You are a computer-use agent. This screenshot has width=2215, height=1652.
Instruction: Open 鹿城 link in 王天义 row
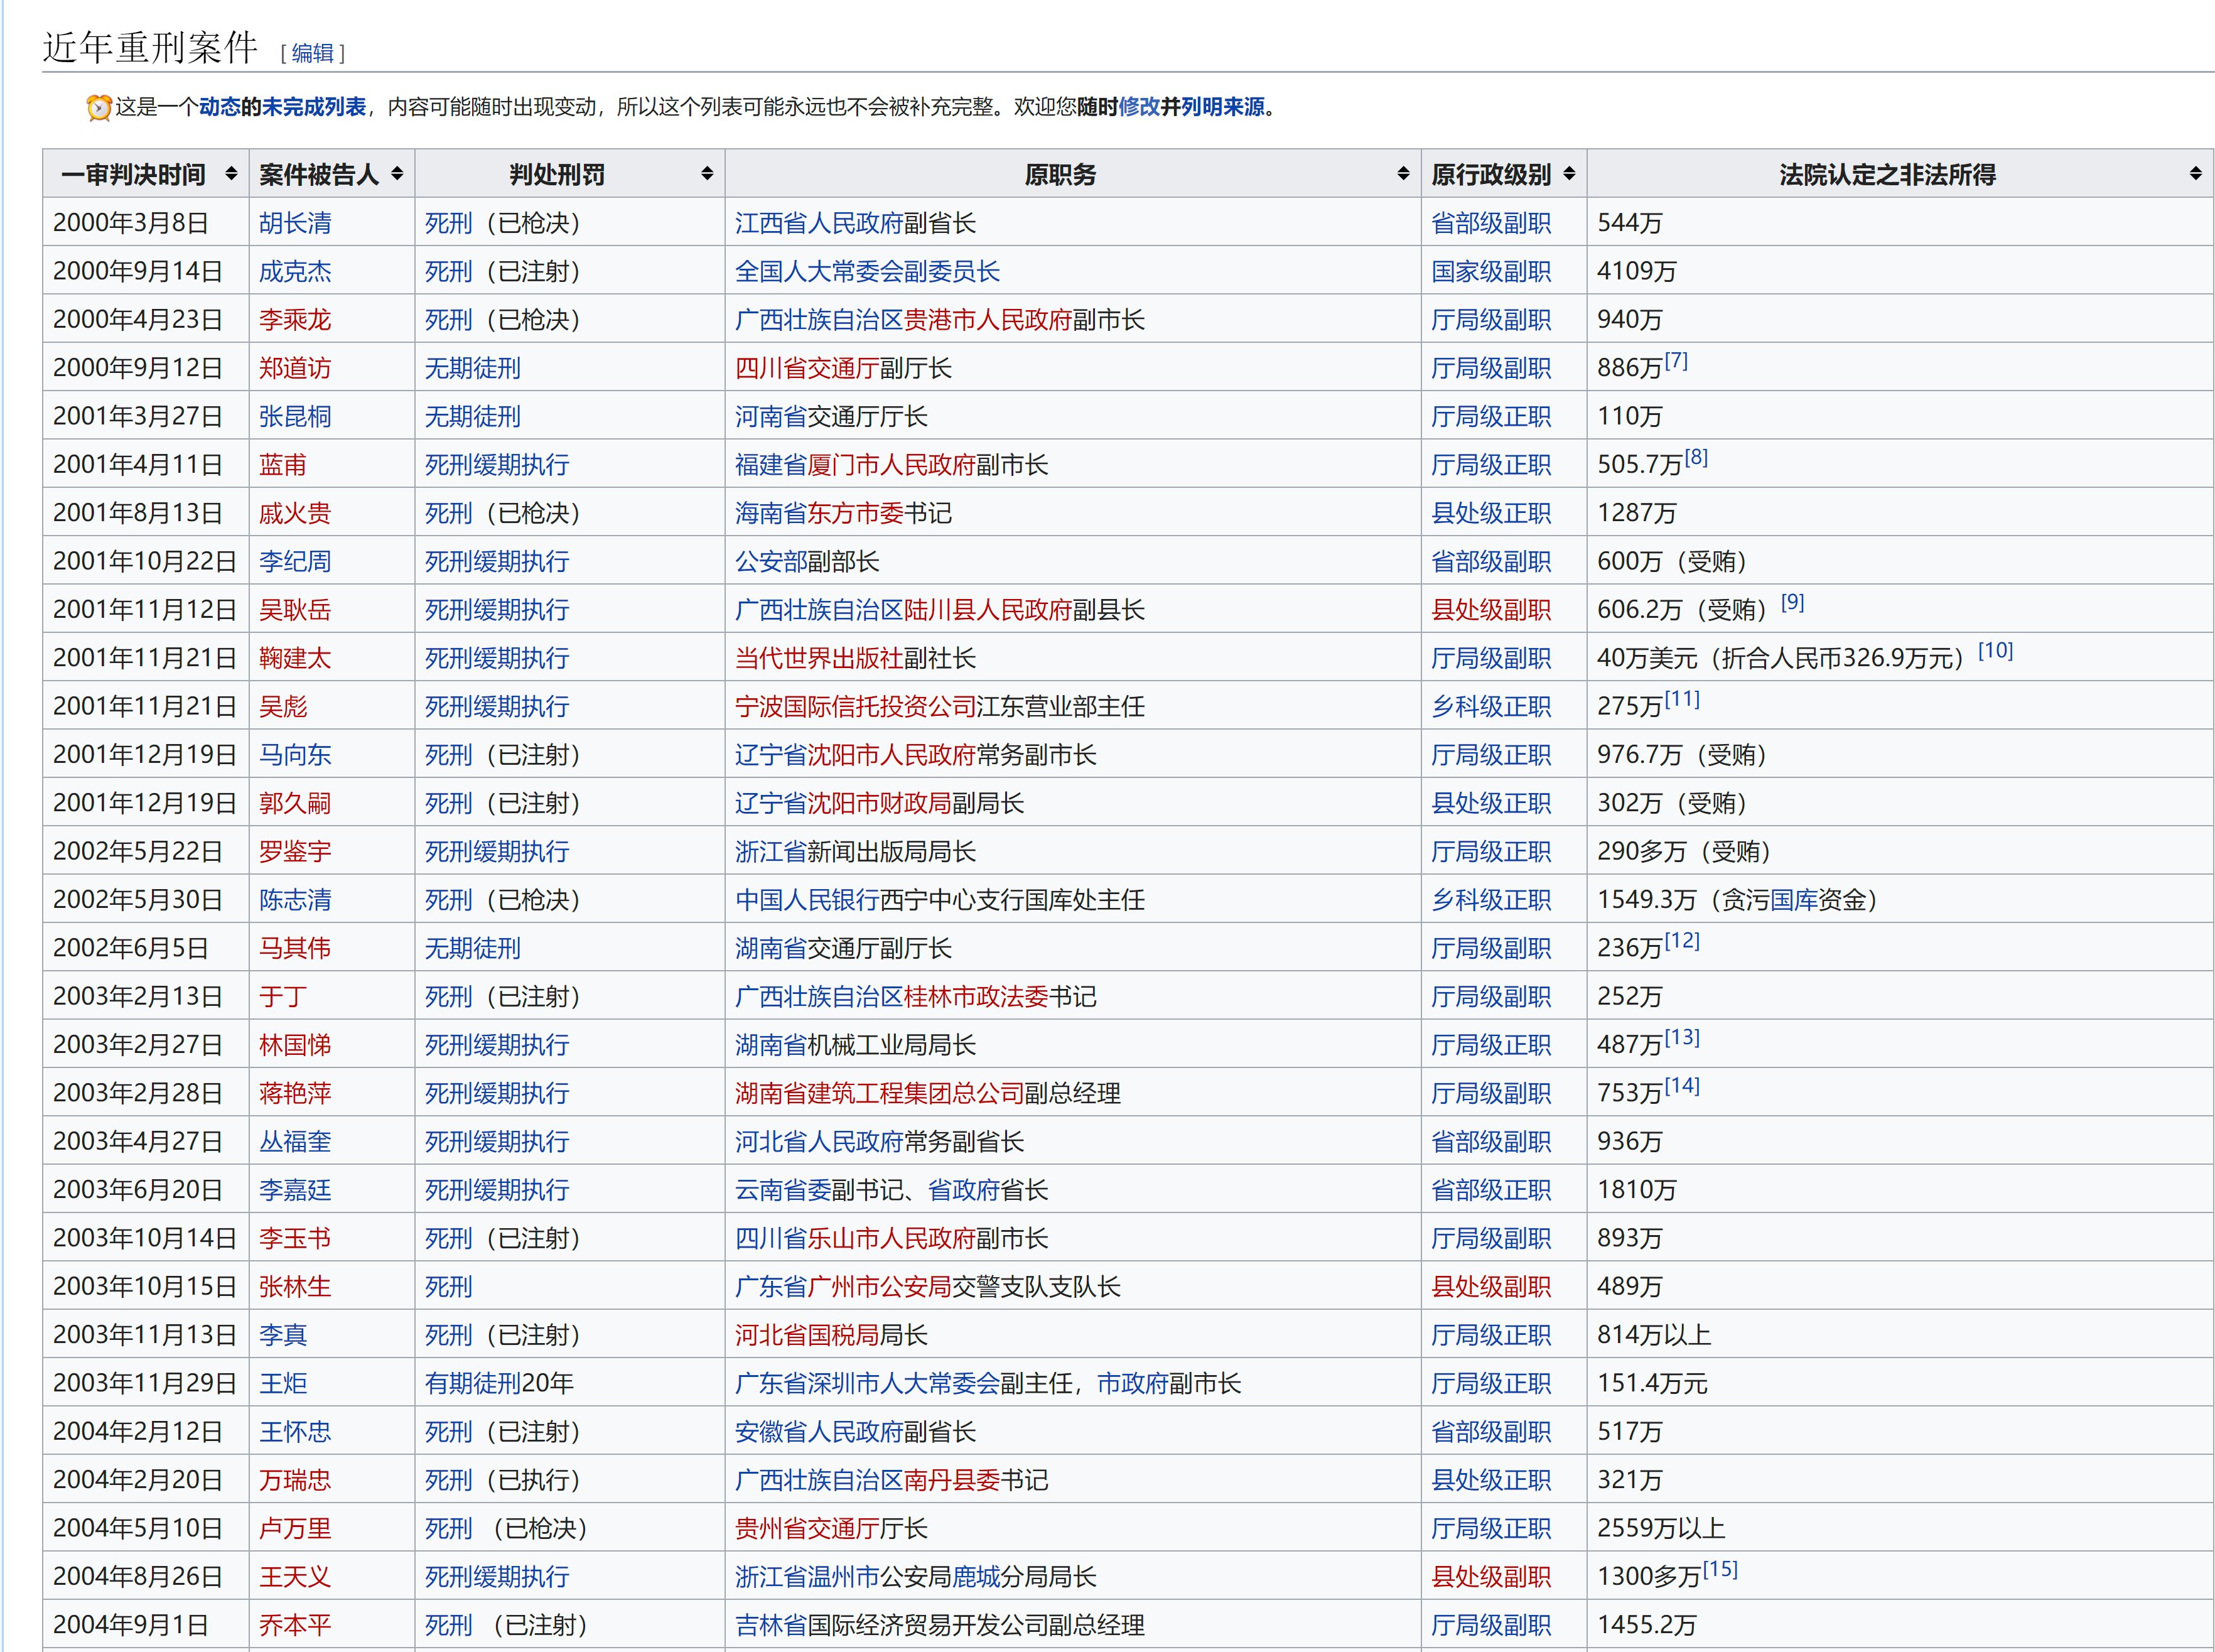(x=976, y=1577)
